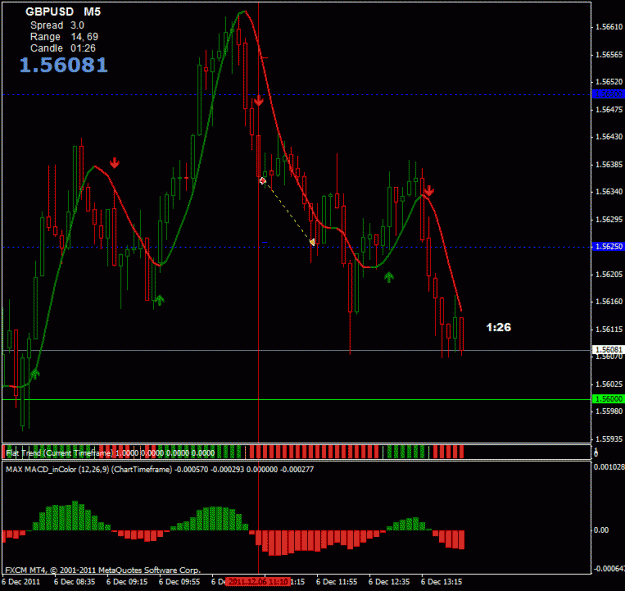
Task: Click the 1.56475 price scale label
Action: [609, 110]
